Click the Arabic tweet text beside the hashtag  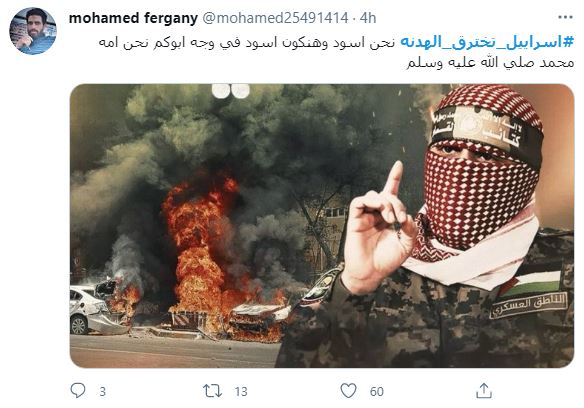(x=246, y=42)
